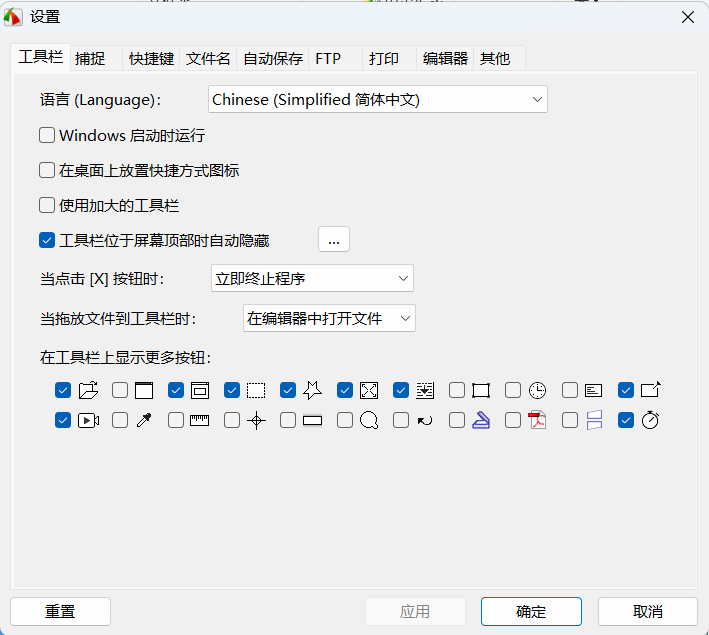Tick the box beside PDF icon
This screenshot has height=635, width=709.
coord(513,421)
